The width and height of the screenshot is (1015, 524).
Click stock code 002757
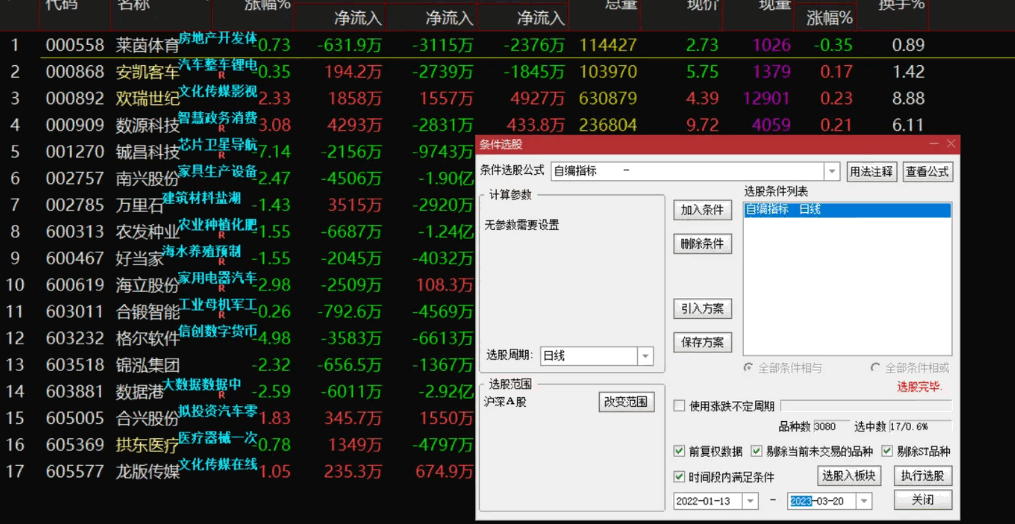click(x=74, y=179)
